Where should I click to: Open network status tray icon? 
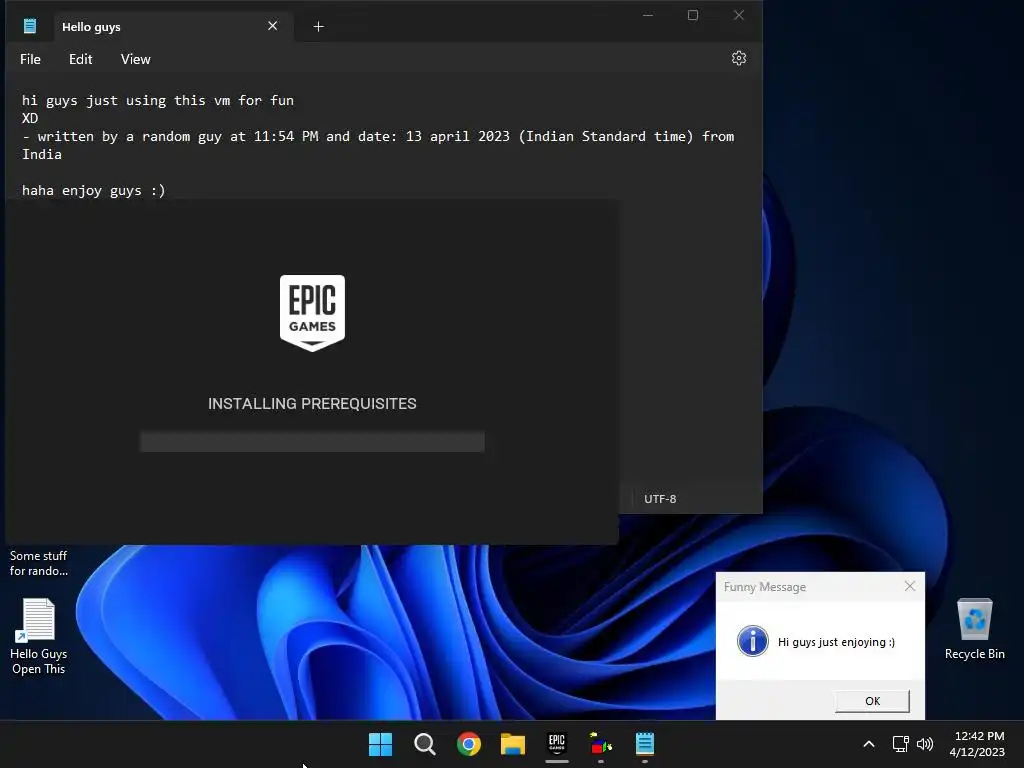coord(901,744)
